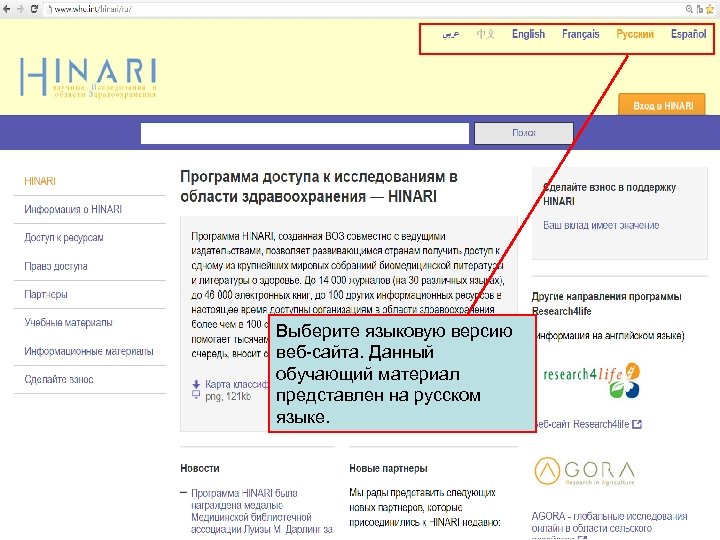Switch site language to English
720x540 pixels.
[x=529, y=34]
